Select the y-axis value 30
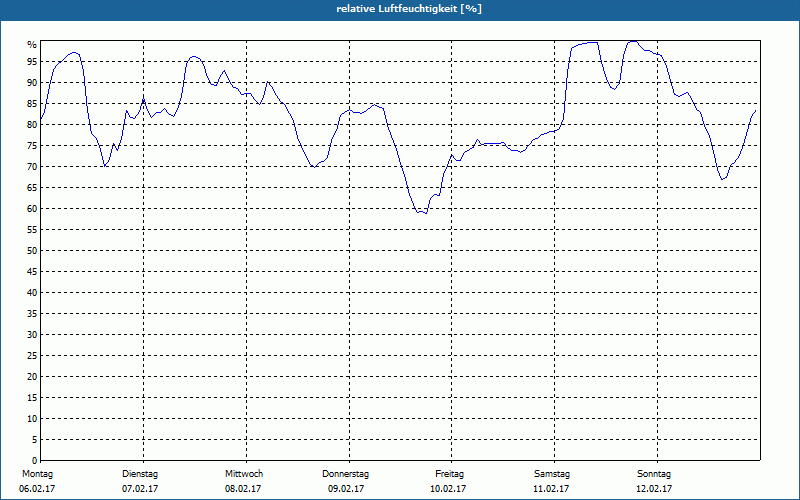The image size is (800, 500). click(x=32, y=335)
